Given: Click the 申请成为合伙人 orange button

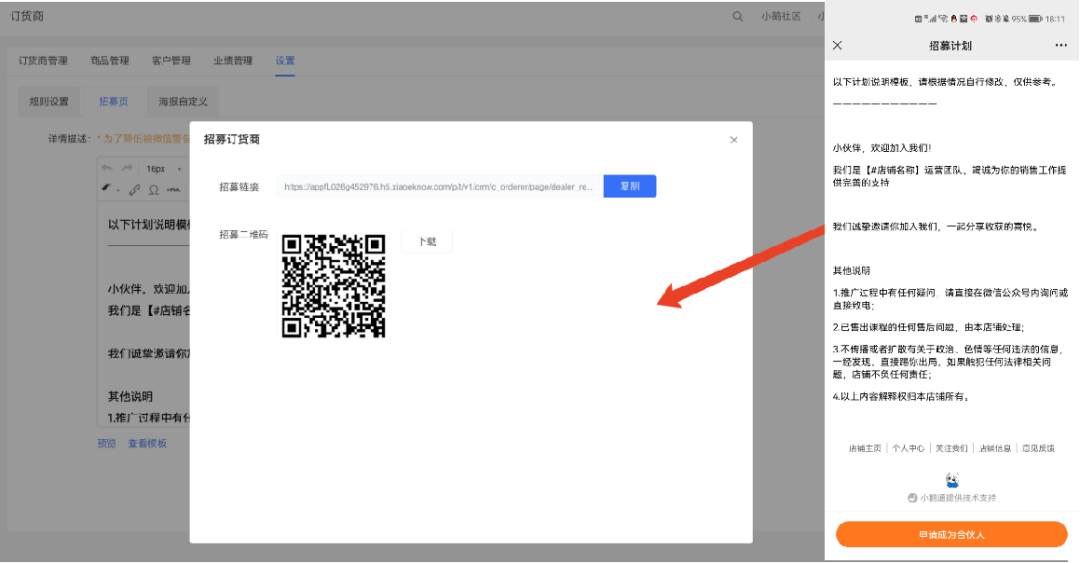Looking at the screenshot, I should (951, 534).
